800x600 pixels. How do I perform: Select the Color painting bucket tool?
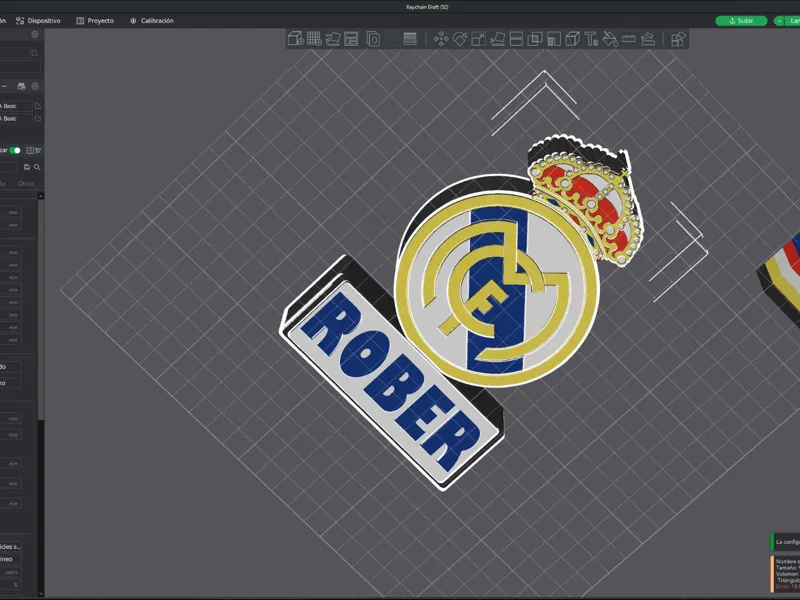[x=610, y=39]
